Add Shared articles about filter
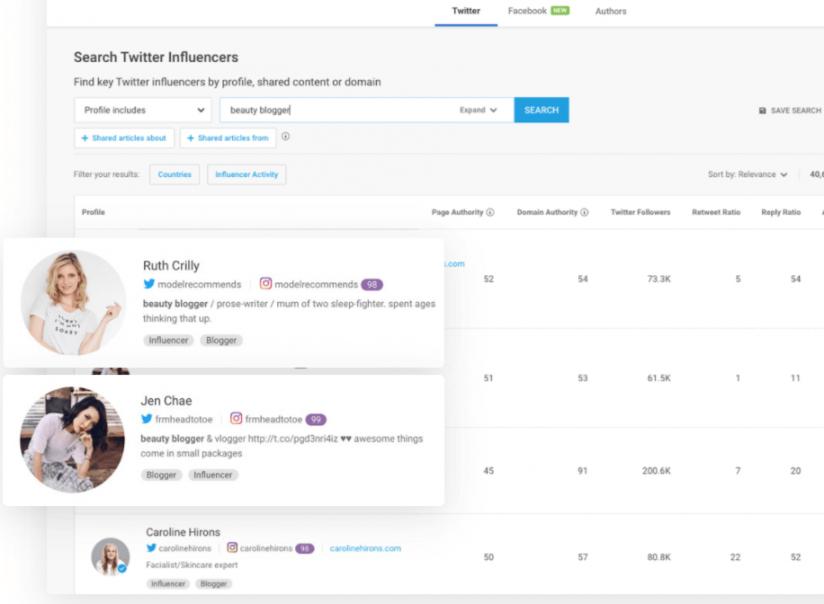 tap(124, 138)
